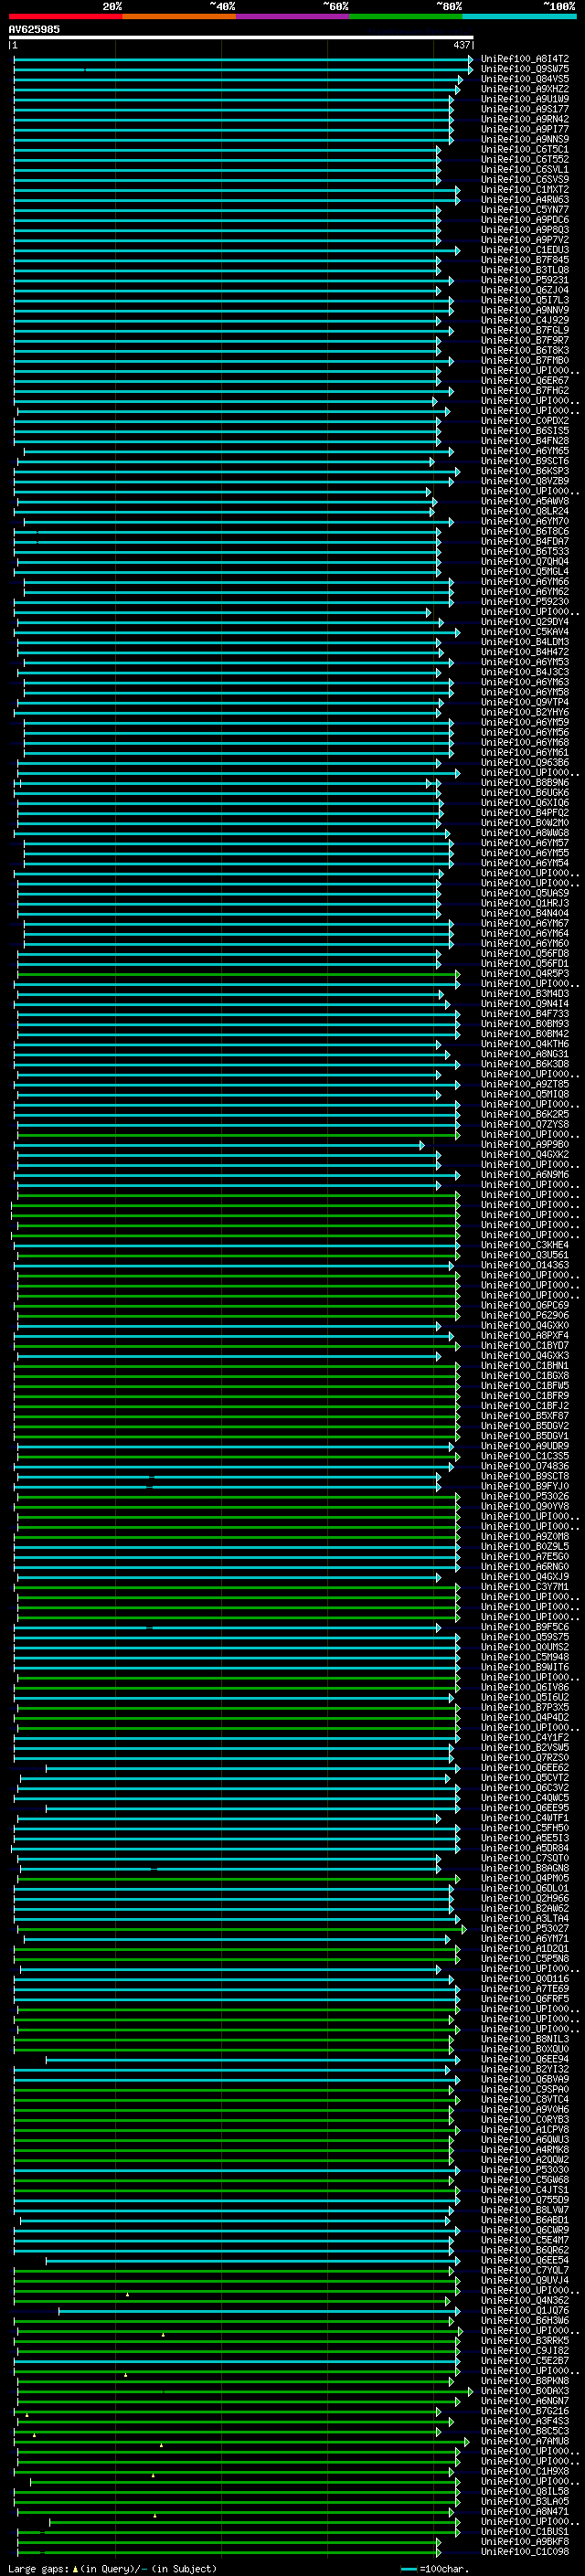Select label UniRef100_A9UDR9
This screenshot has height=2576, width=585.
tap(524, 1446)
